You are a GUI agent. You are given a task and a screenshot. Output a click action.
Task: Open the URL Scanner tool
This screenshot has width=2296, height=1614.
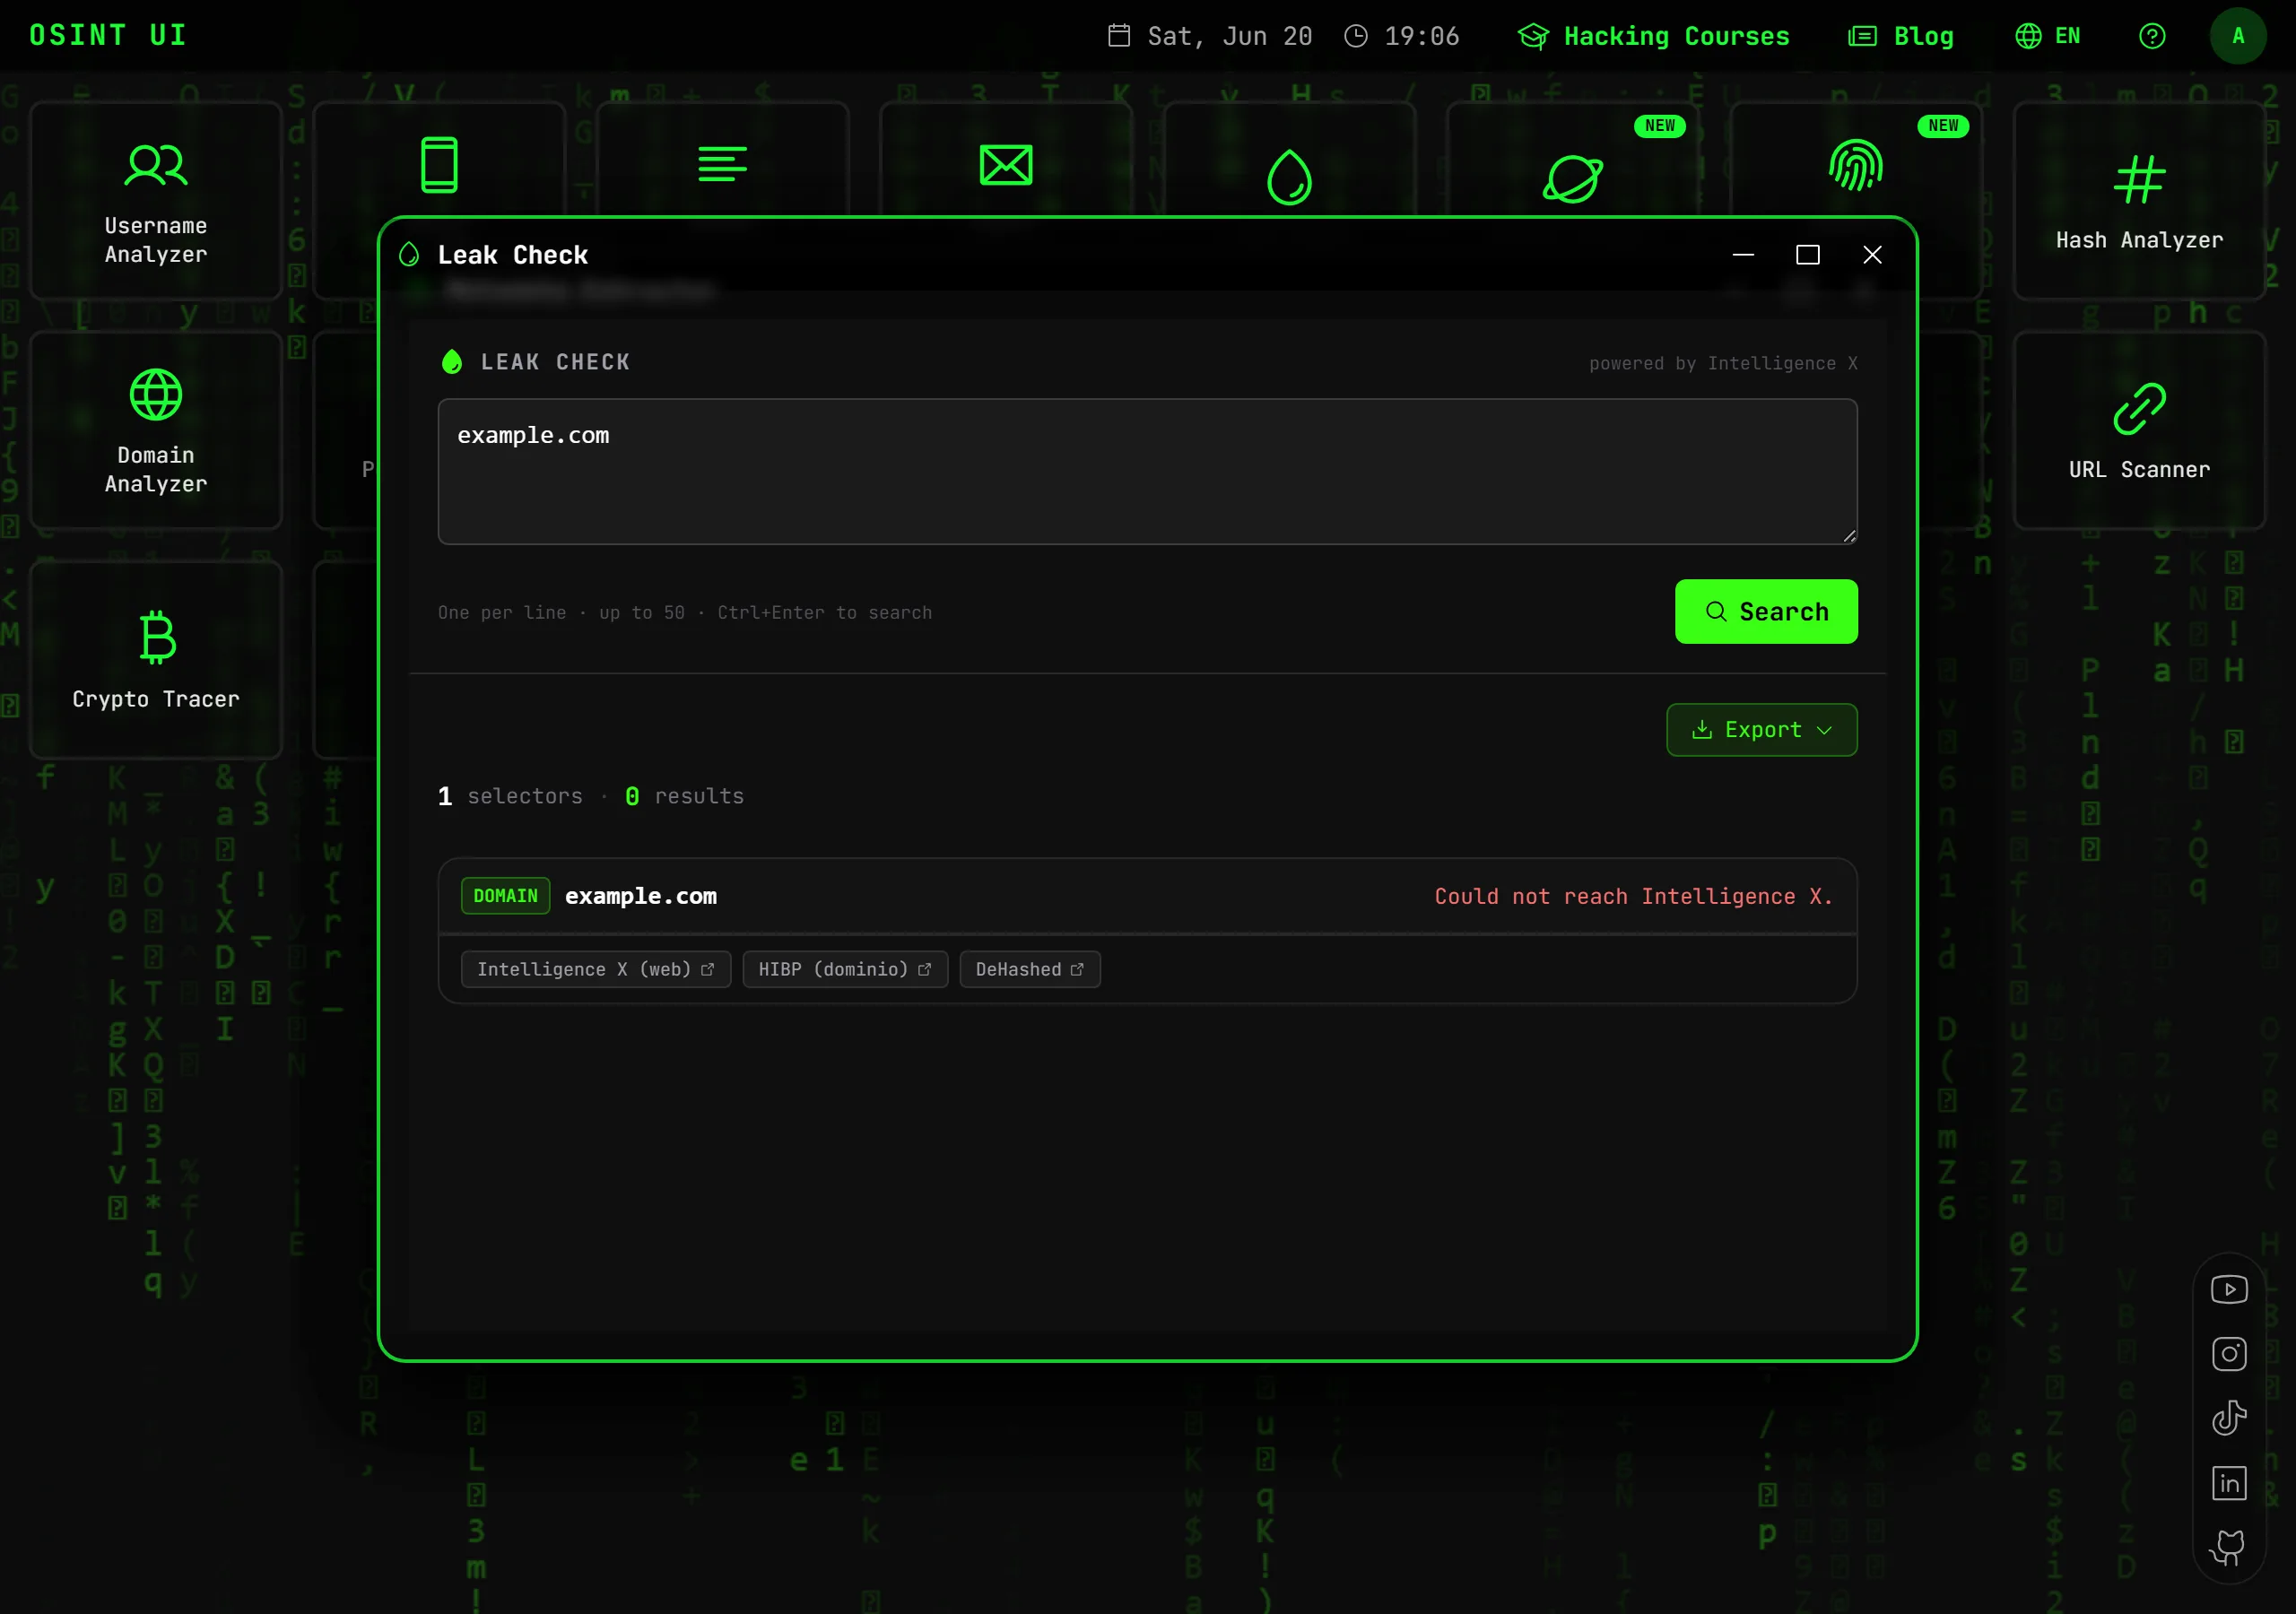click(2139, 430)
